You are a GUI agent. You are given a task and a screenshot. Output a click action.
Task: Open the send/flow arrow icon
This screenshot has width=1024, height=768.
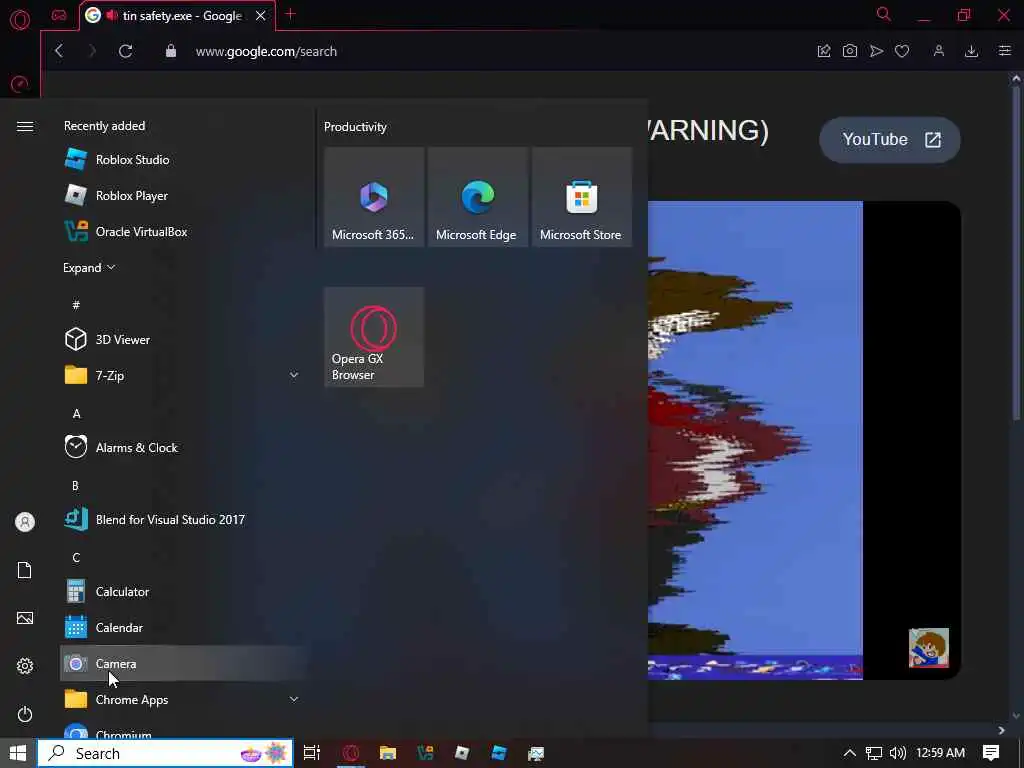click(x=876, y=51)
